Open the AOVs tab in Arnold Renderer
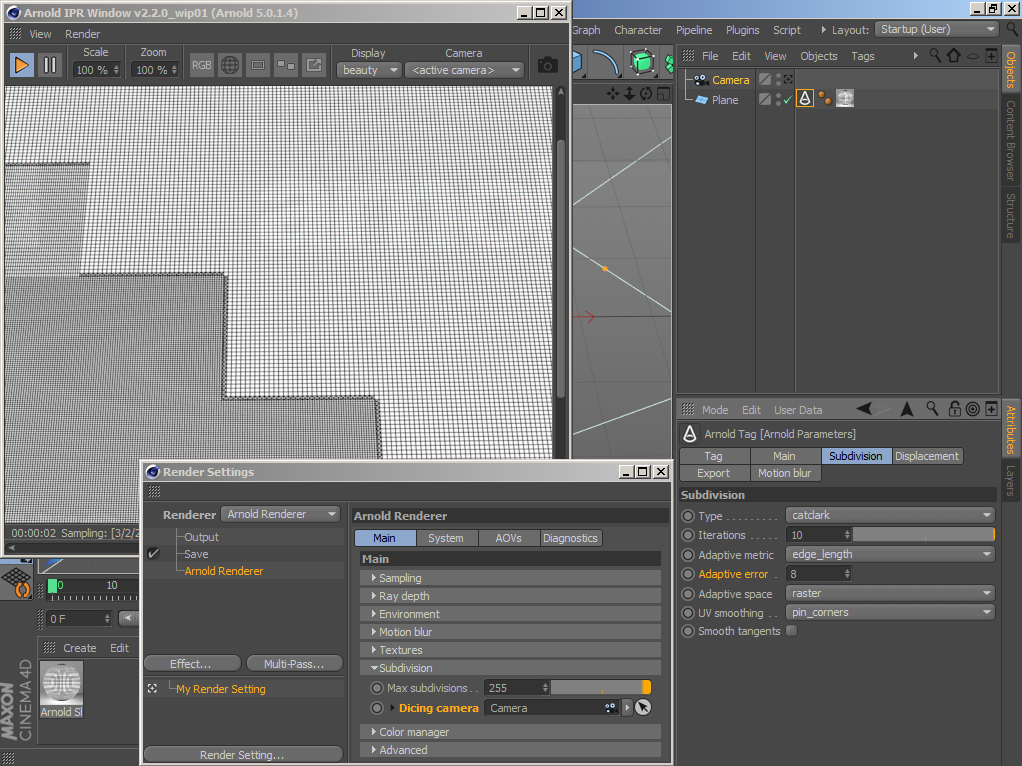Viewport: 1022px width, 766px height. click(508, 538)
